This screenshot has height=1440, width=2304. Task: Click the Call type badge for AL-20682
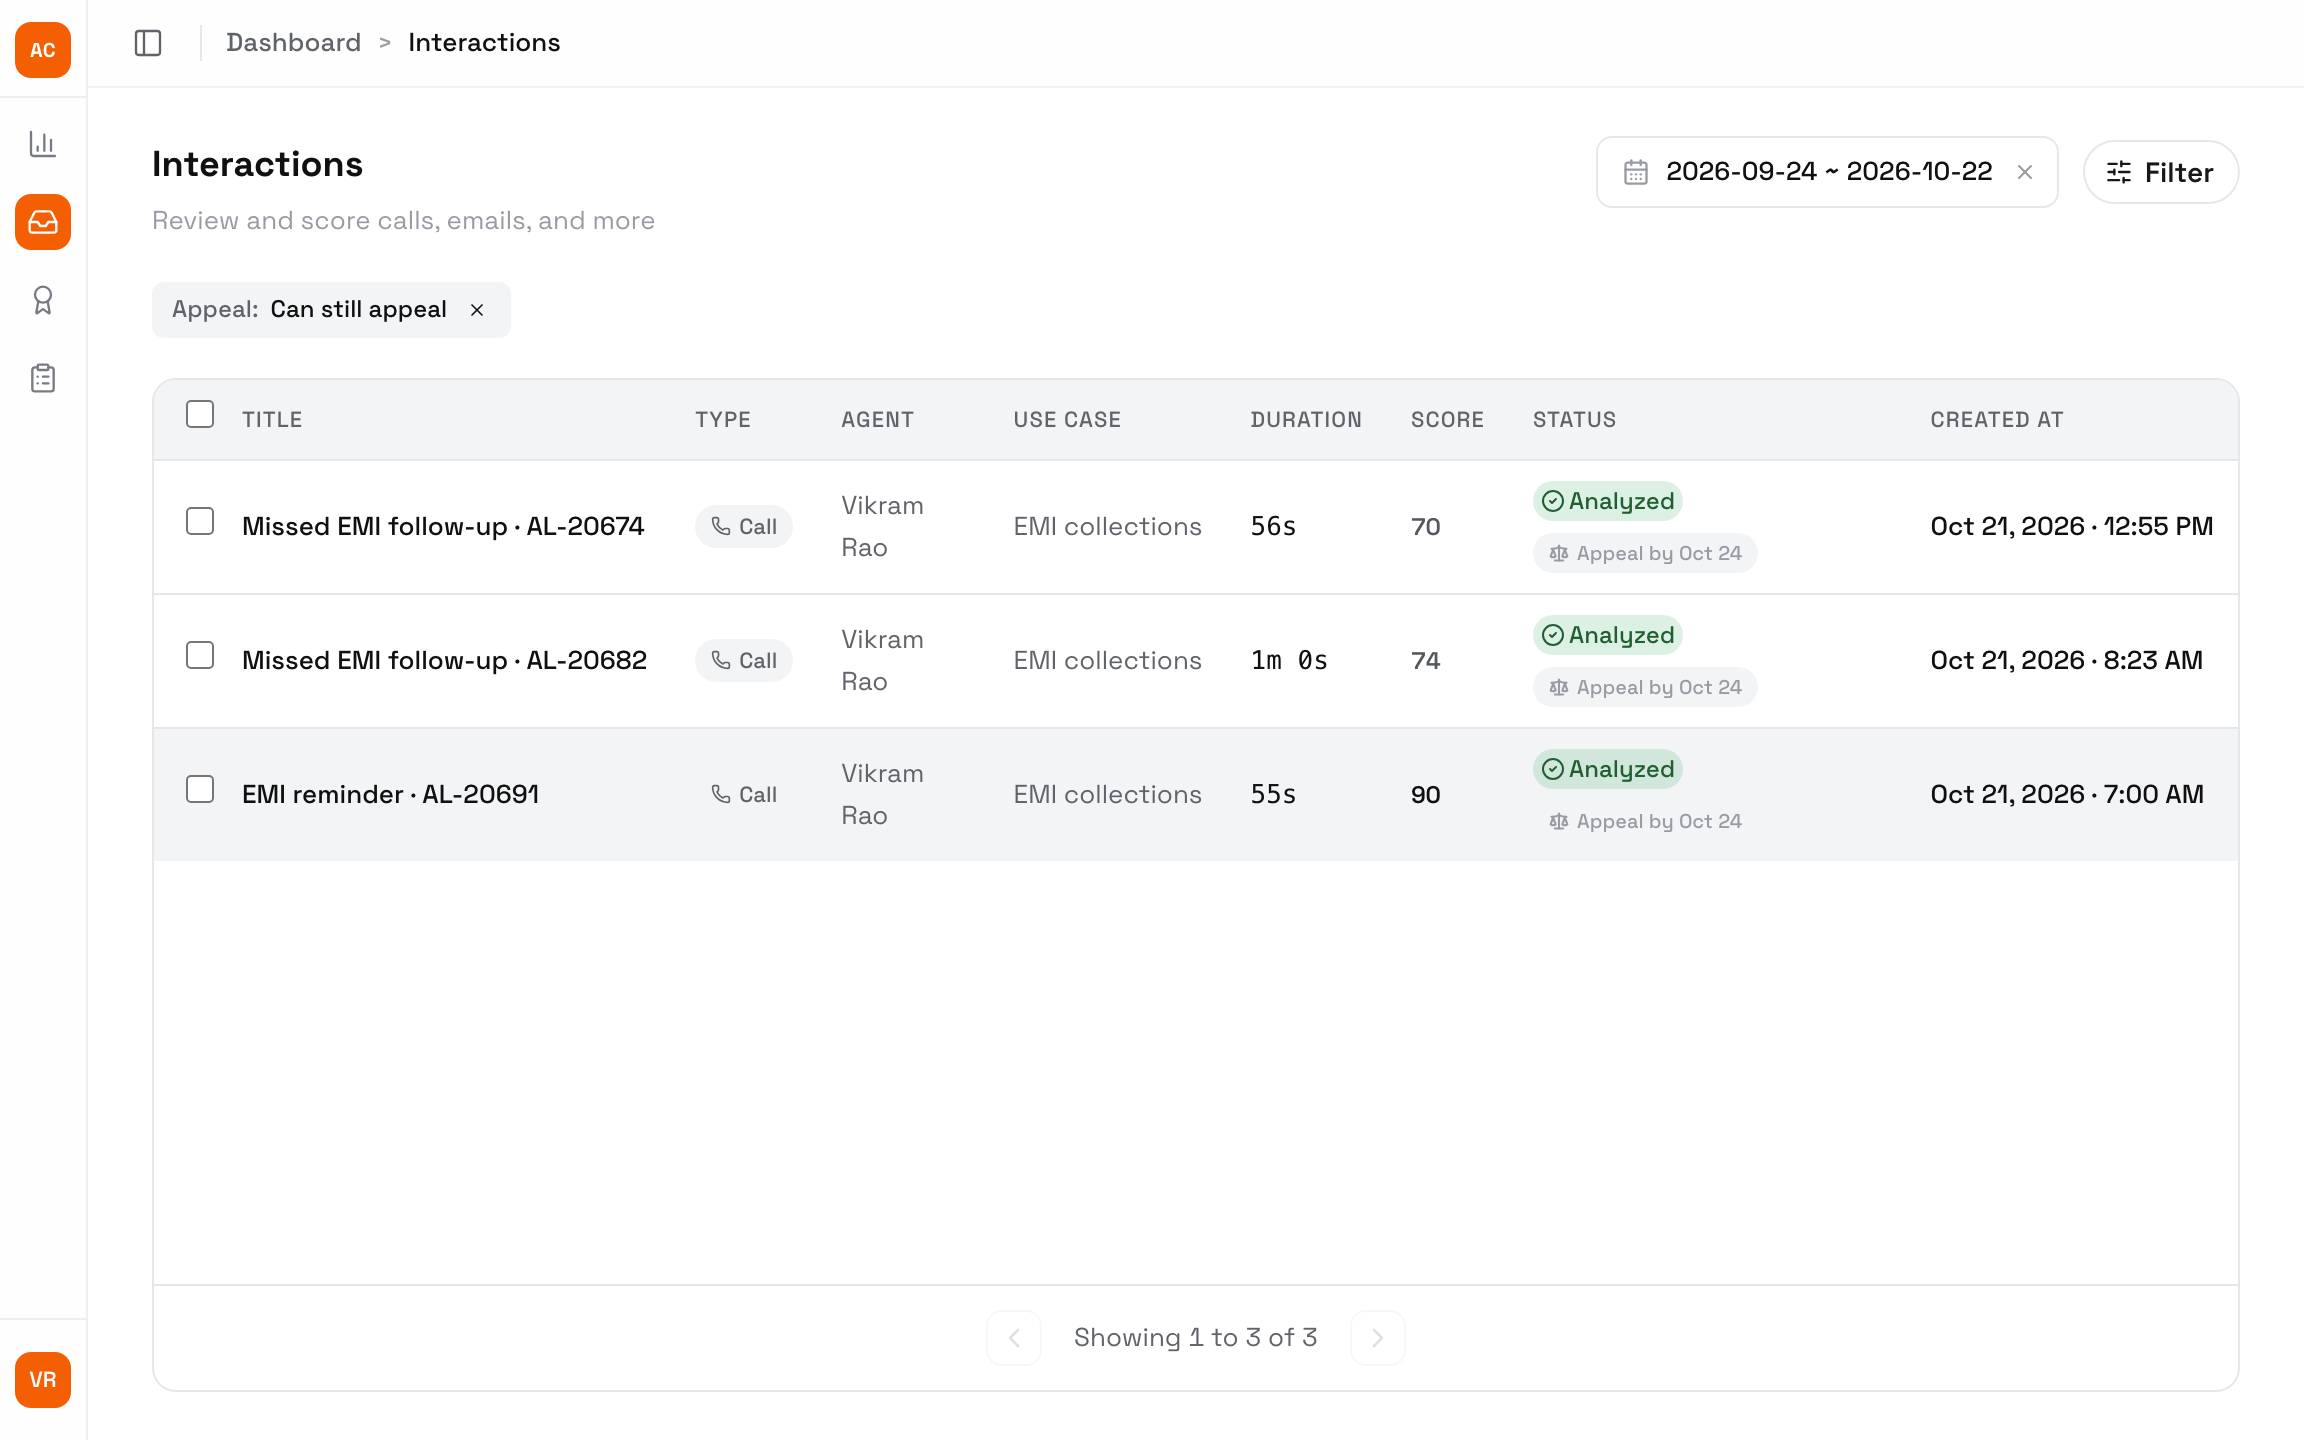coord(744,661)
